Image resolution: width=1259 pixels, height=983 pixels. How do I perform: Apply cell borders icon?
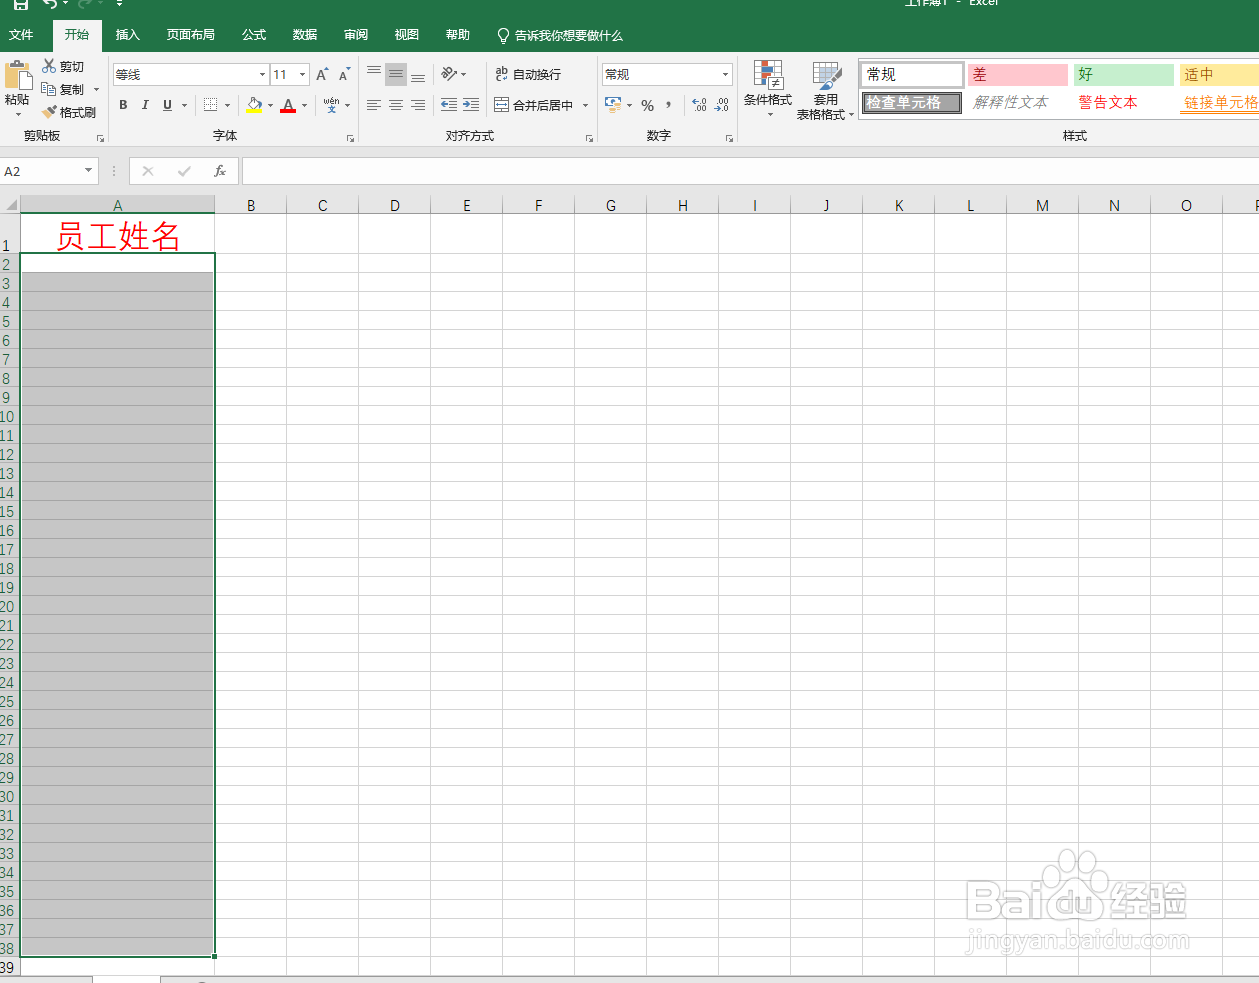[x=210, y=105]
